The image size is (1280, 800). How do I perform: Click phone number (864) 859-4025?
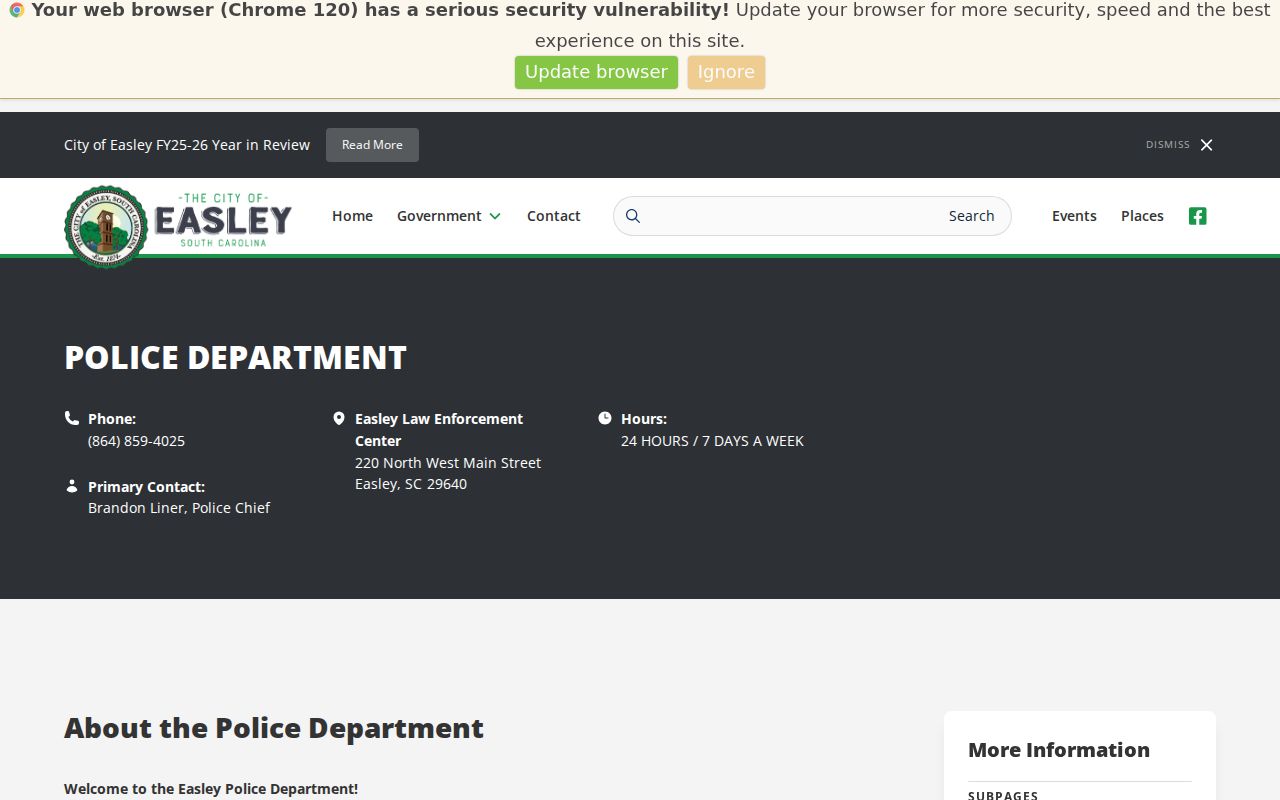(x=136, y=441)
